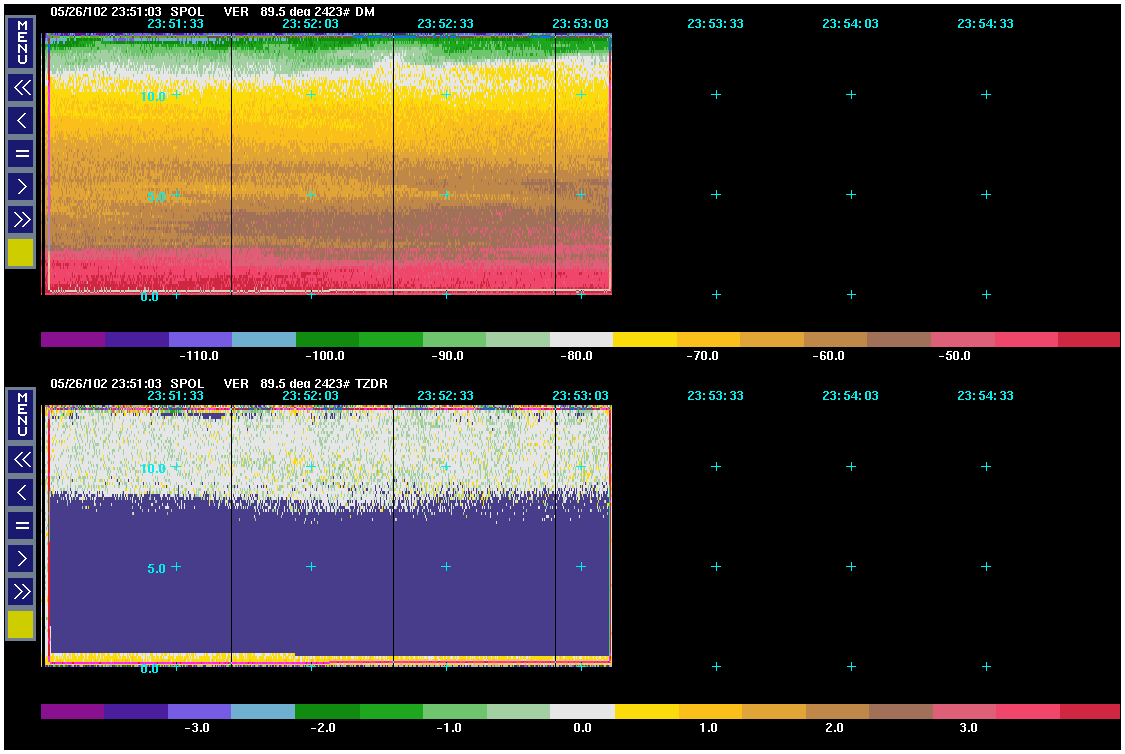
Task: Click the 23:54:03 time label above TZDR plot
Action: (850, 396)
